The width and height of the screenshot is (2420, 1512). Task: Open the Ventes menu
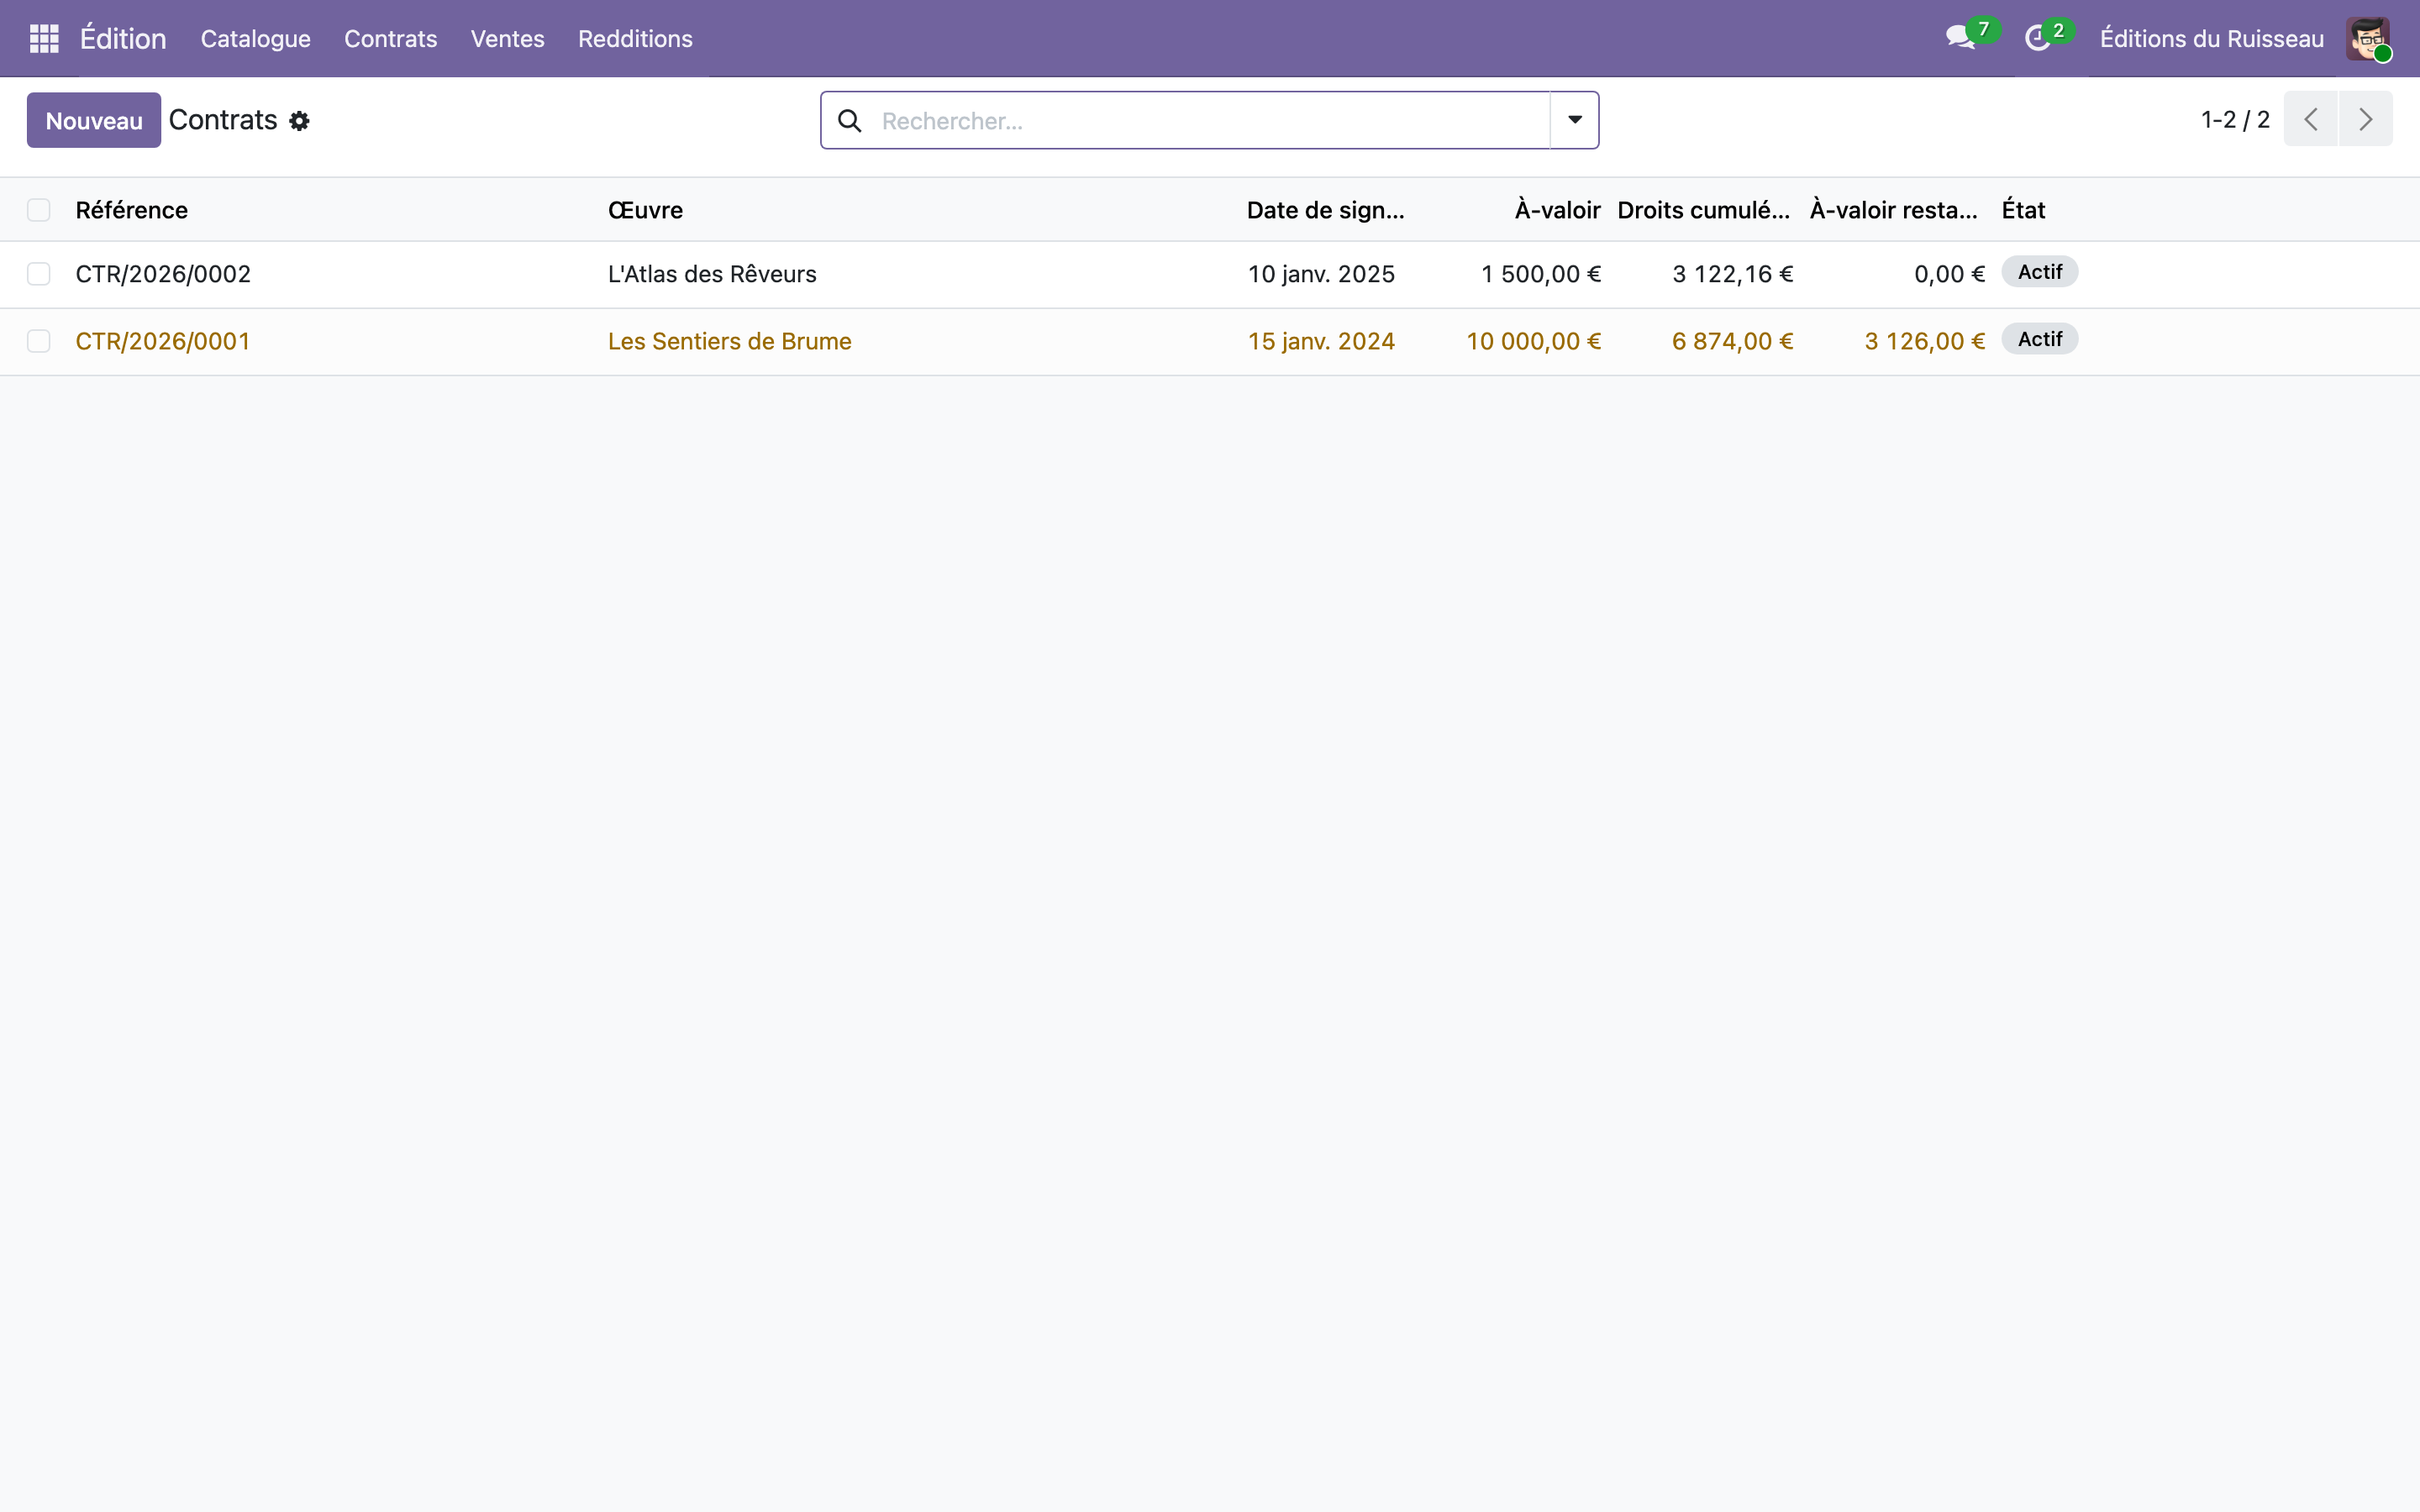508,39
